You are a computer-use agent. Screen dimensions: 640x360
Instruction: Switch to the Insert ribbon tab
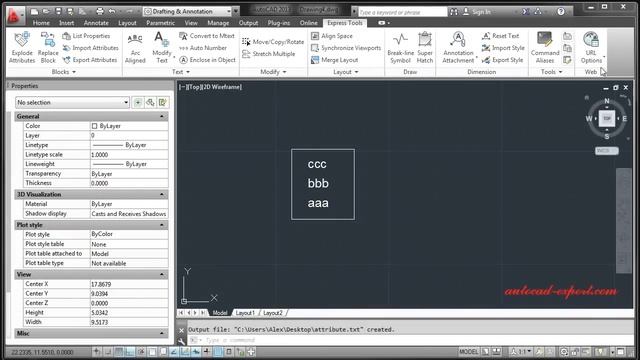[x=66, y=23]
